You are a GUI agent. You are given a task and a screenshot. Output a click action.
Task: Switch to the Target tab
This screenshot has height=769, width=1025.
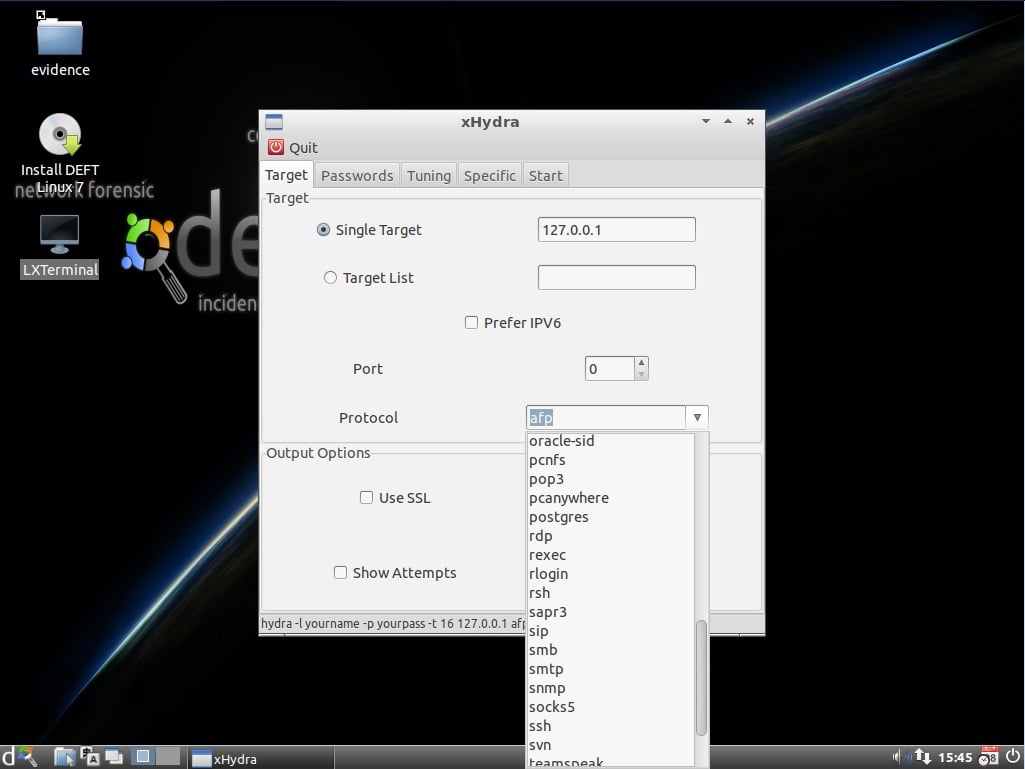click(286, 175)
